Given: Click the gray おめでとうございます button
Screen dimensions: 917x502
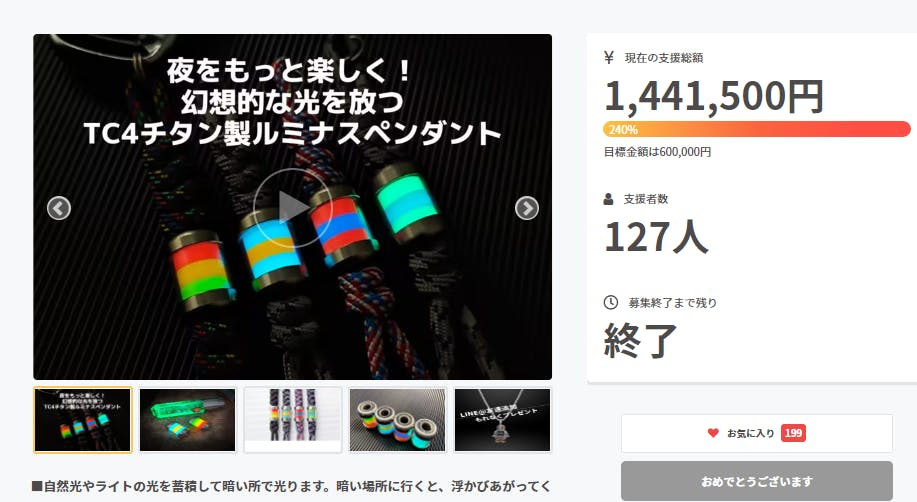Looking at the screenshot, I should [757, 481].
